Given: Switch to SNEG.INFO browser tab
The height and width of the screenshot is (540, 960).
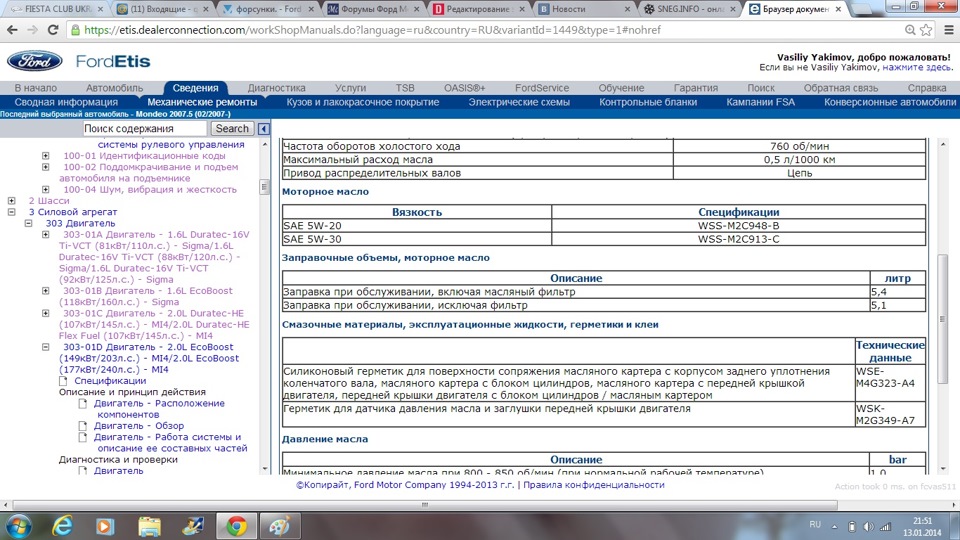Looking at the screenshot, I should tap(689, 9).
